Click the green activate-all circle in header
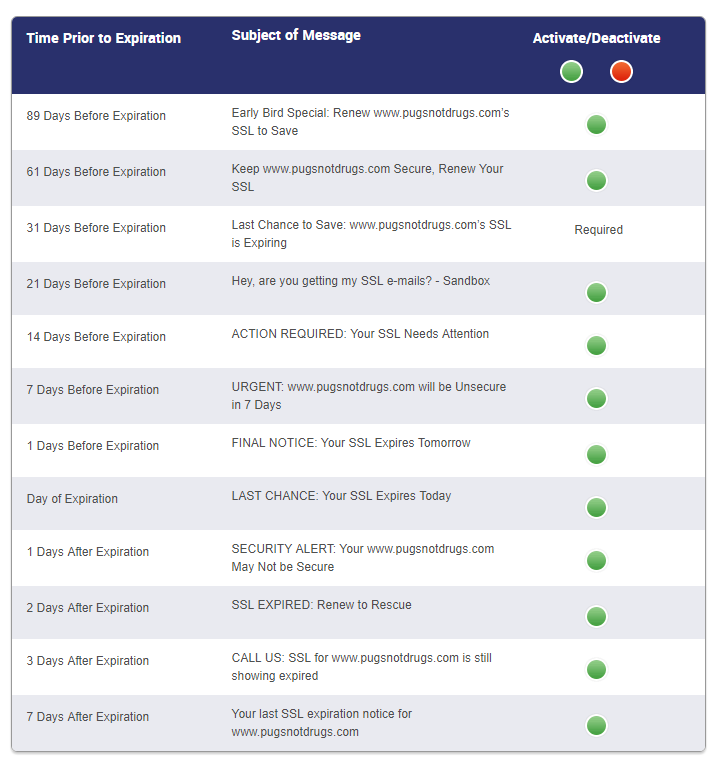Screen dimensions: 721x769 (x=571, y=72)
